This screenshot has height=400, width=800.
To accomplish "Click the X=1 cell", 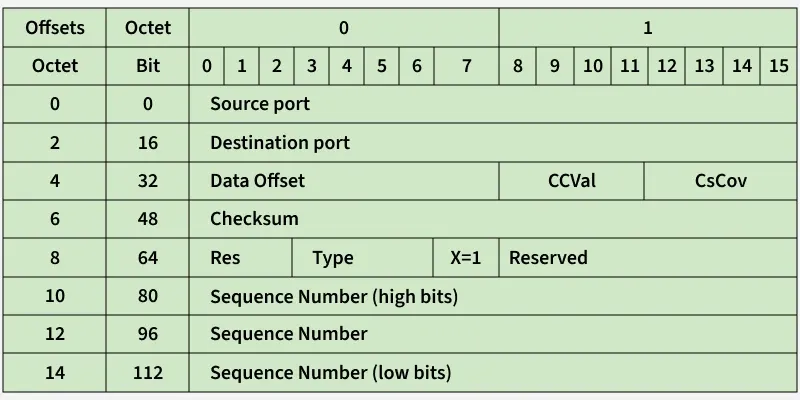I will coord(466,258).
